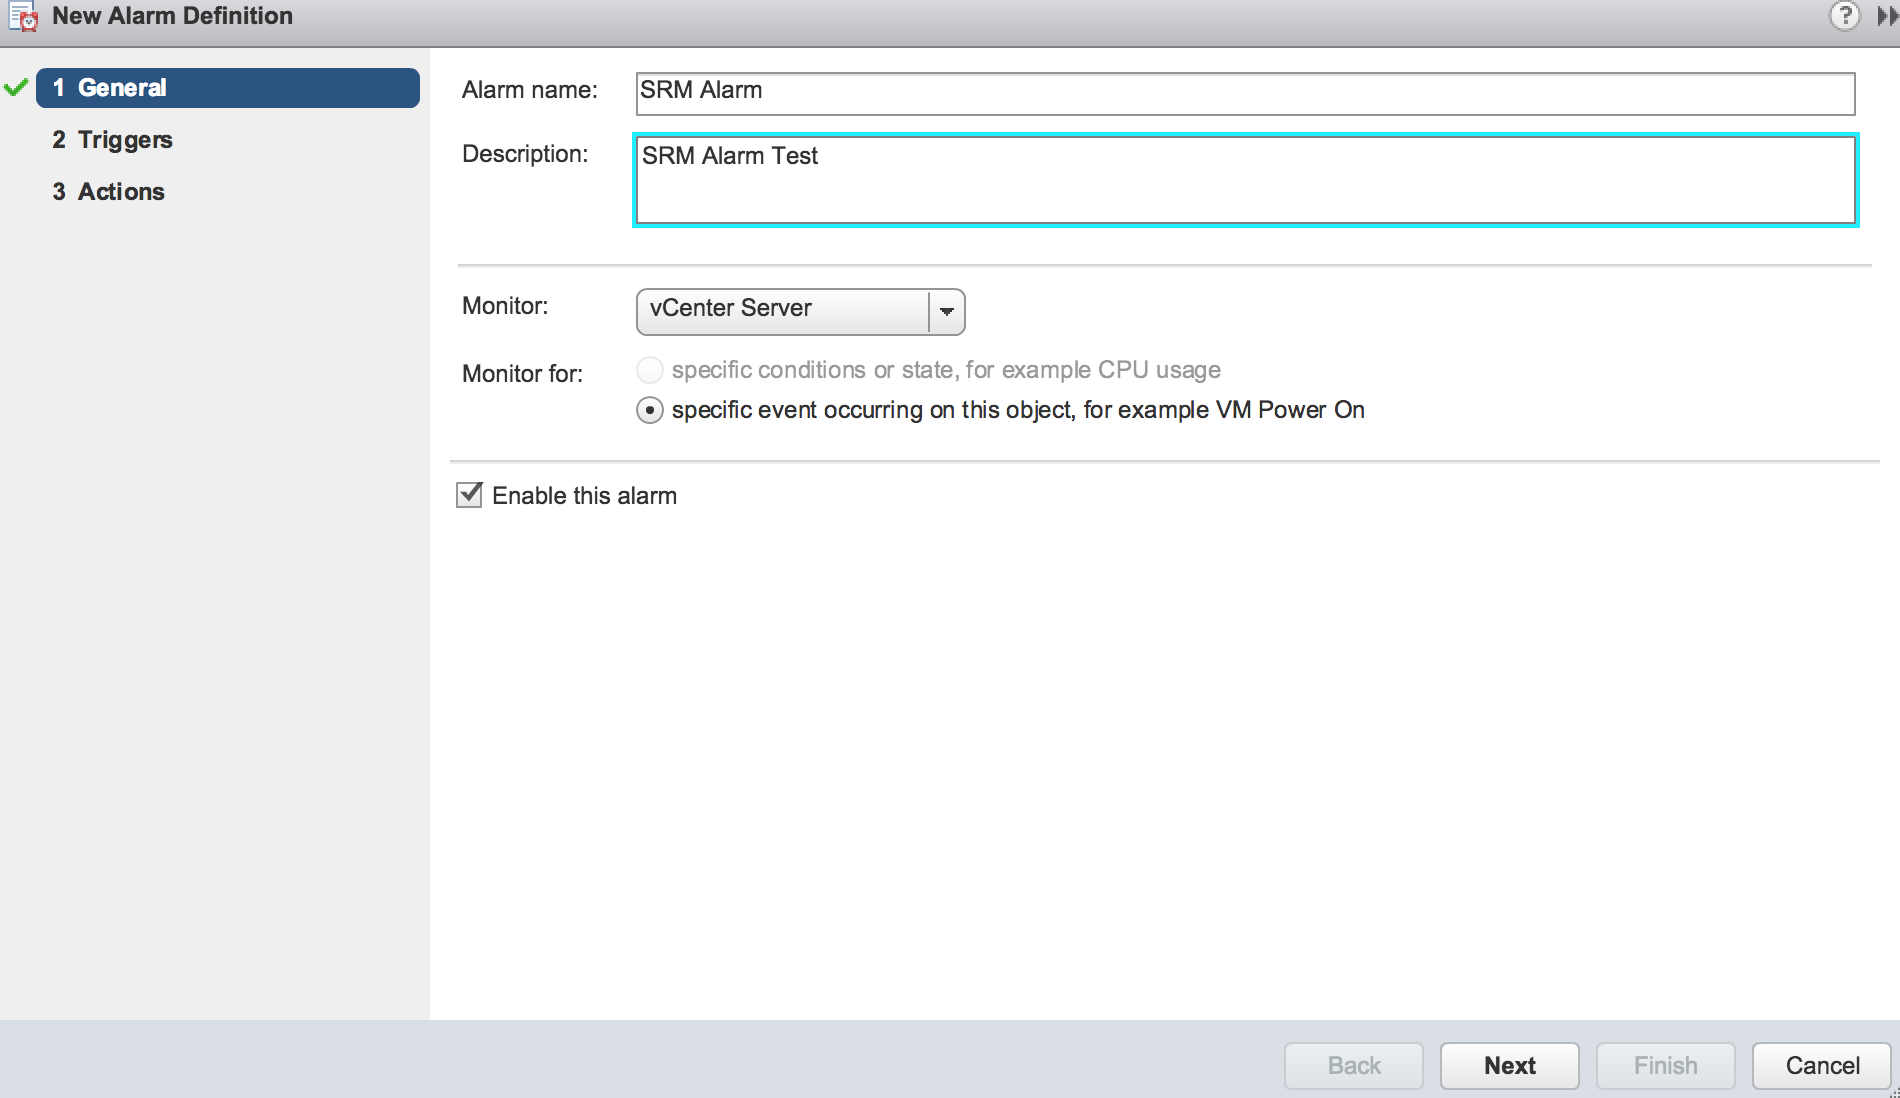Screen dimensions: 1900x1098
Task: Click the double-arrow icon beside help
Action: [x=1886, y=16]
